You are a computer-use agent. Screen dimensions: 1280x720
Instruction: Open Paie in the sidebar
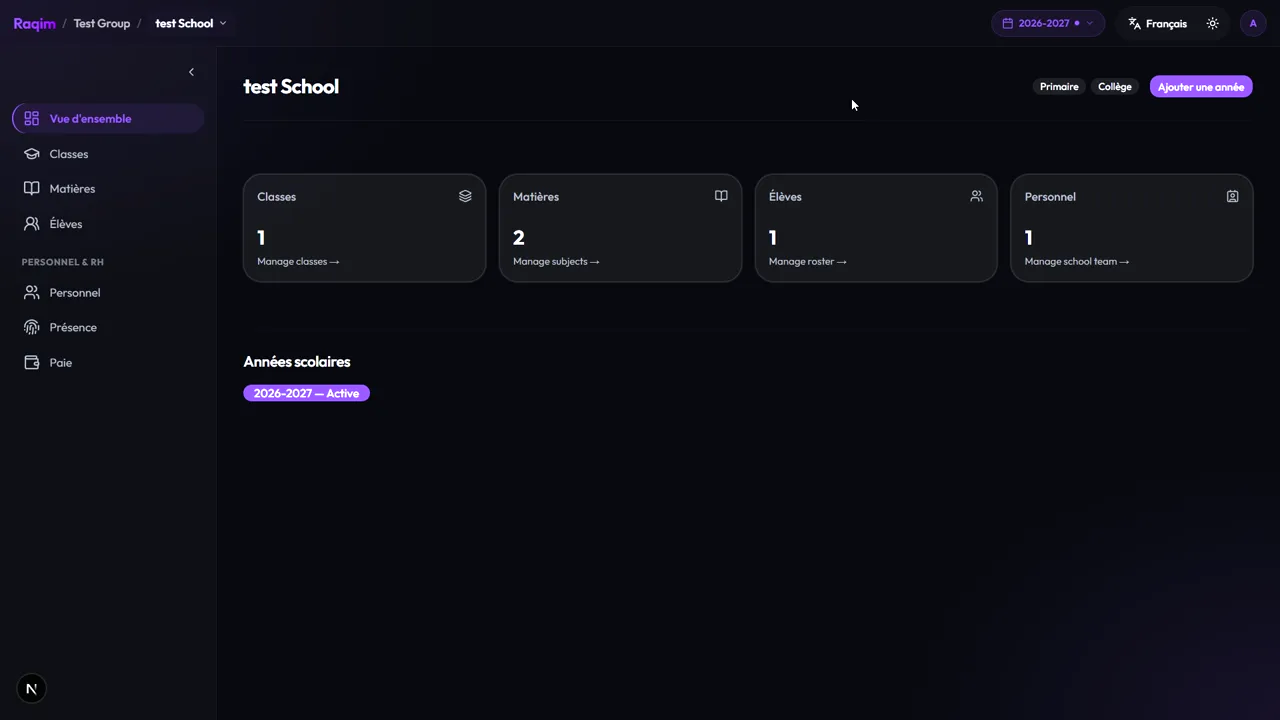coord(108,363)
